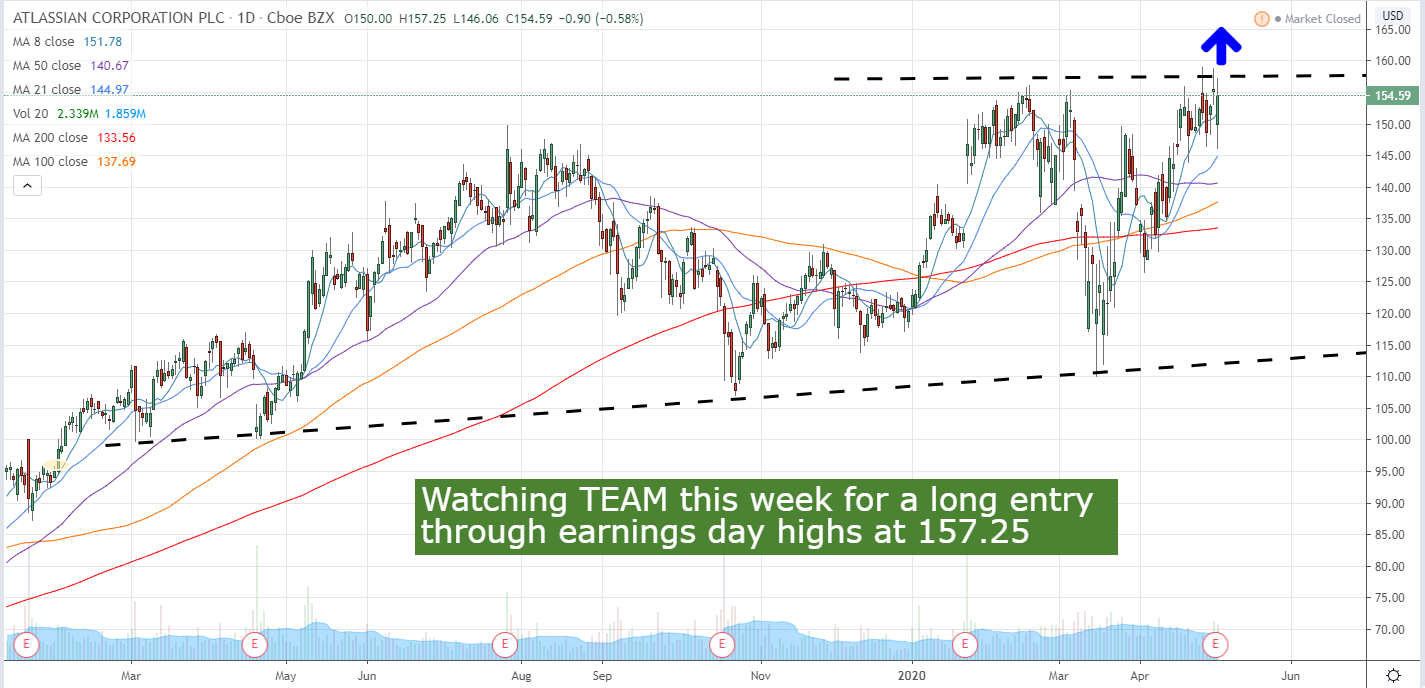Select the Vol 20 indicator legend
Image resolution: width=1425 pixels, height=688 pixels.
click(x=77, y=114)
